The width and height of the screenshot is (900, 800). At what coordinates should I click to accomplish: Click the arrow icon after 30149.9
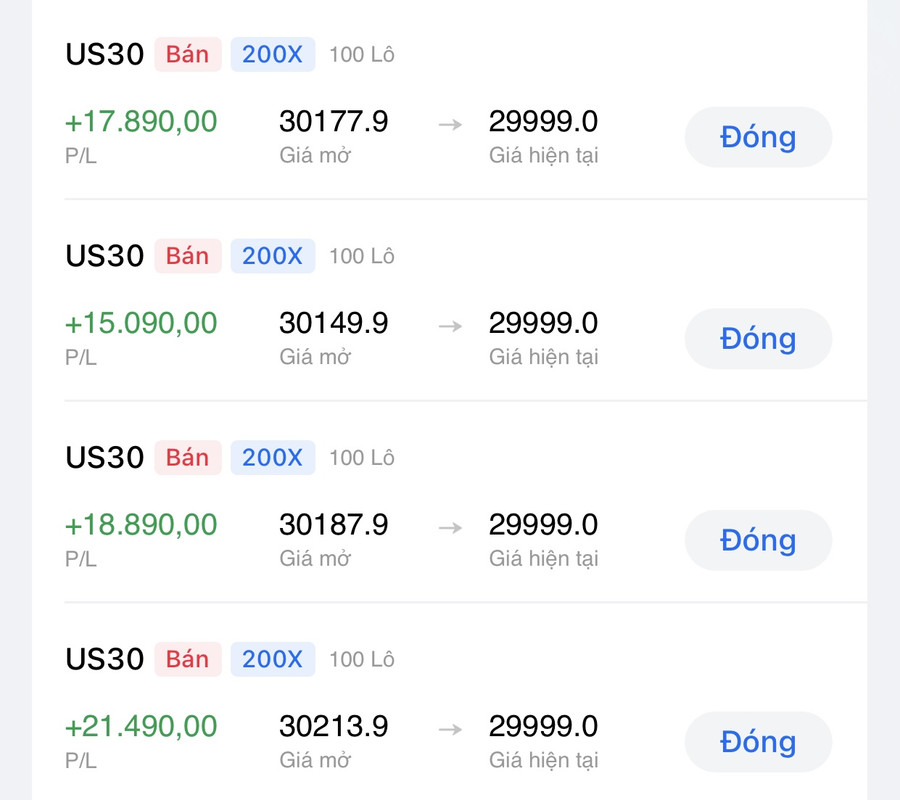[x=450, y=325]
